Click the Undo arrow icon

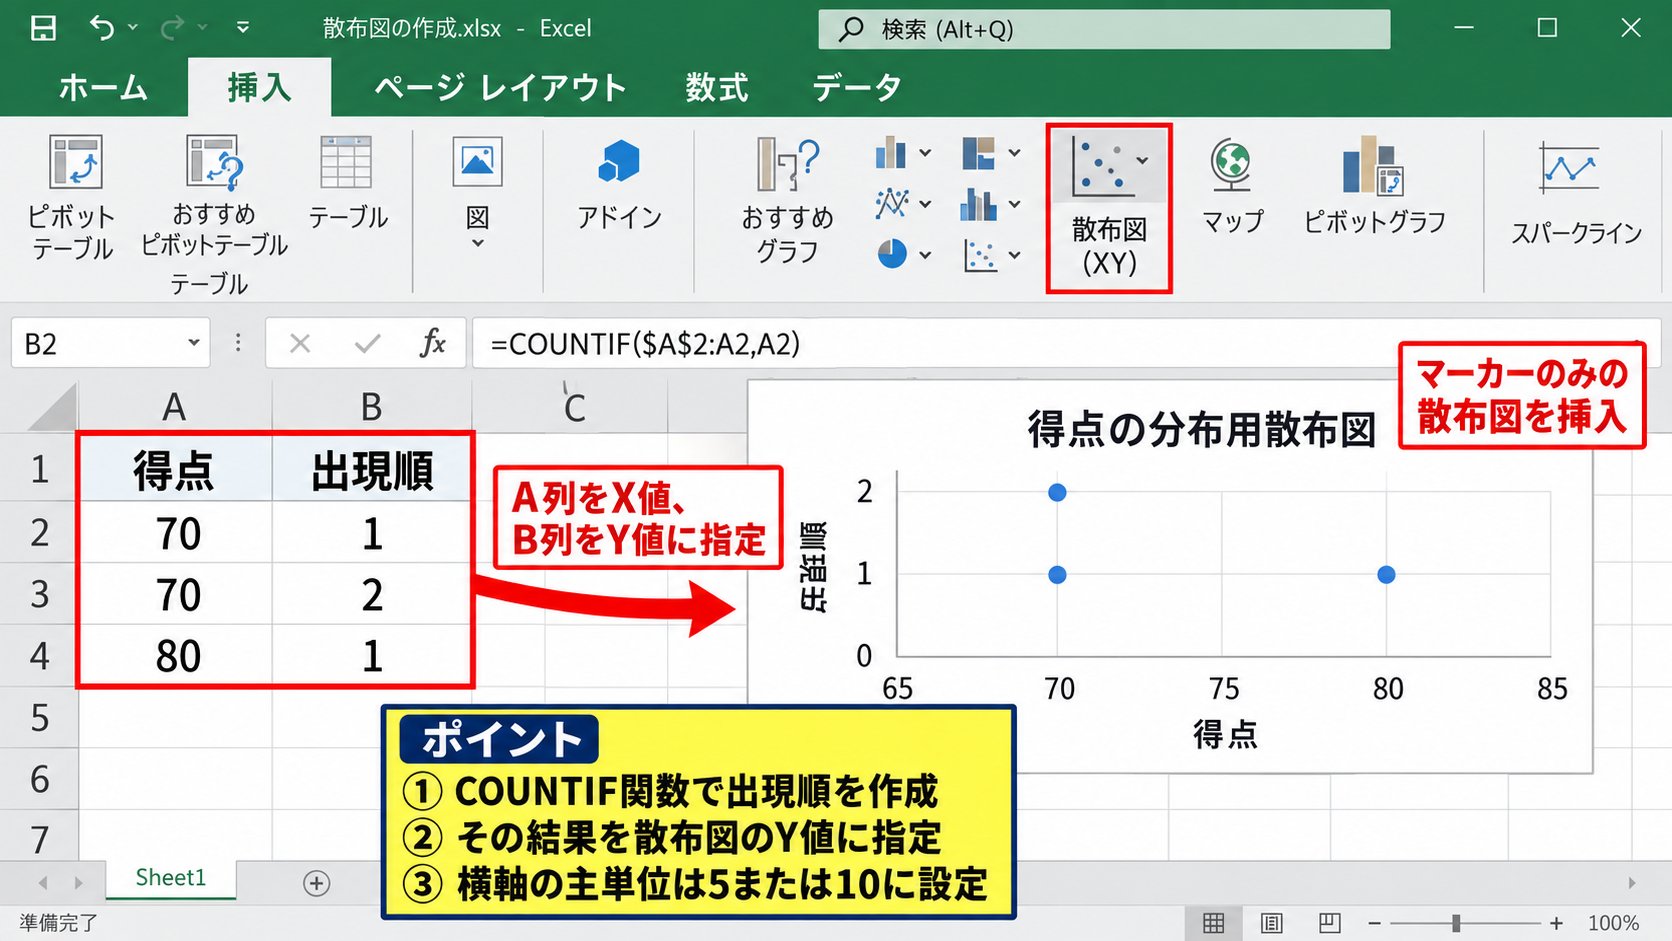point(102,28)
